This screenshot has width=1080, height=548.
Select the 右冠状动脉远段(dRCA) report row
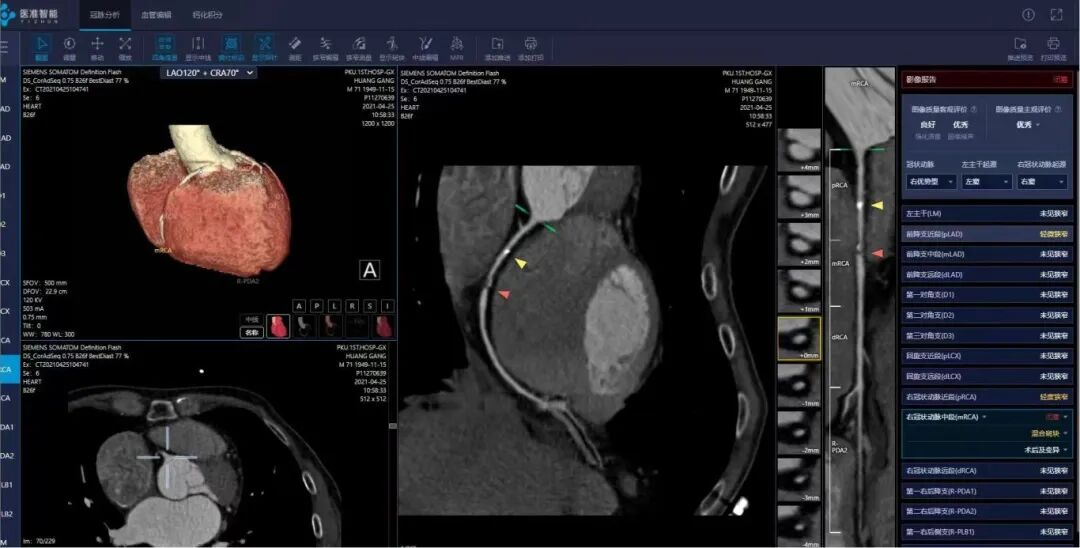point(987,471)
